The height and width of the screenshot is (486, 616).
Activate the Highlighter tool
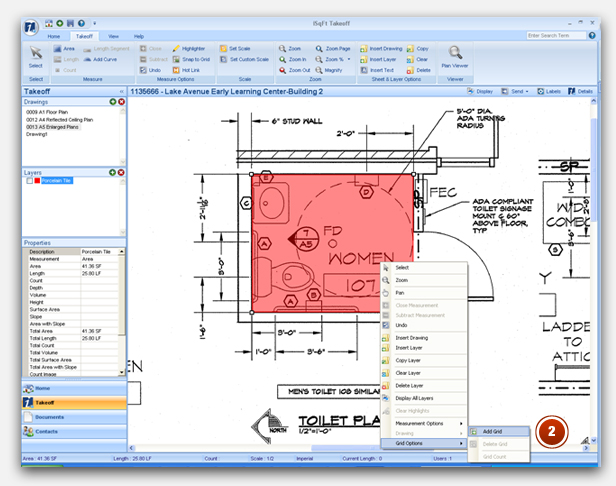[x=189, y=49]
